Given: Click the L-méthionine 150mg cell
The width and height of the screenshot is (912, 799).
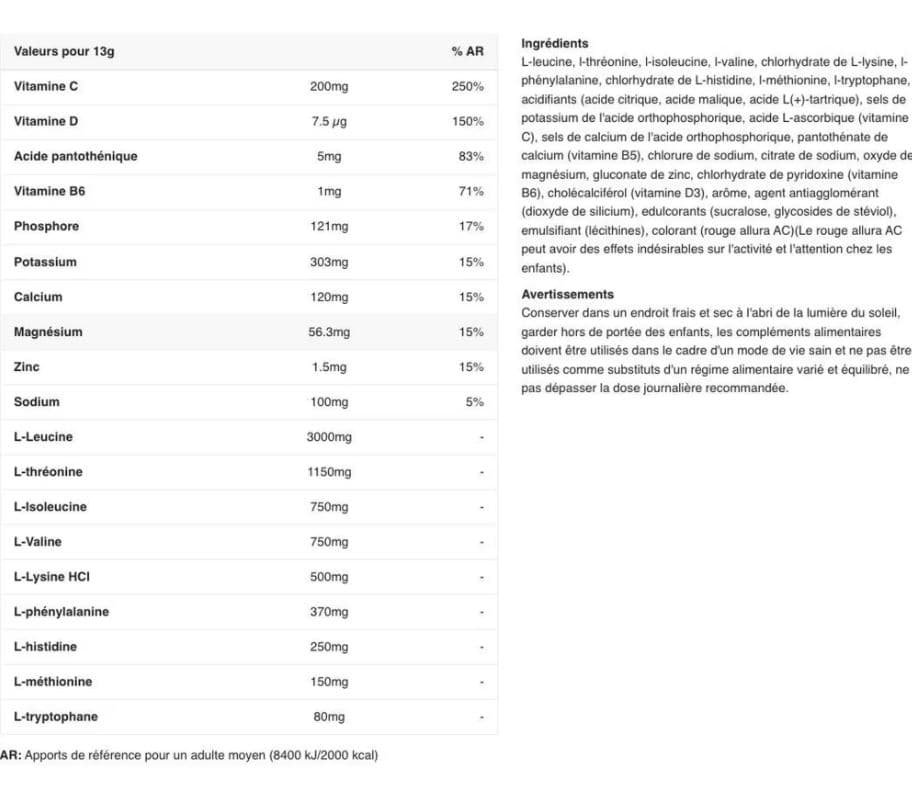Looking at the screenshot, I should [x=329, y=682].
